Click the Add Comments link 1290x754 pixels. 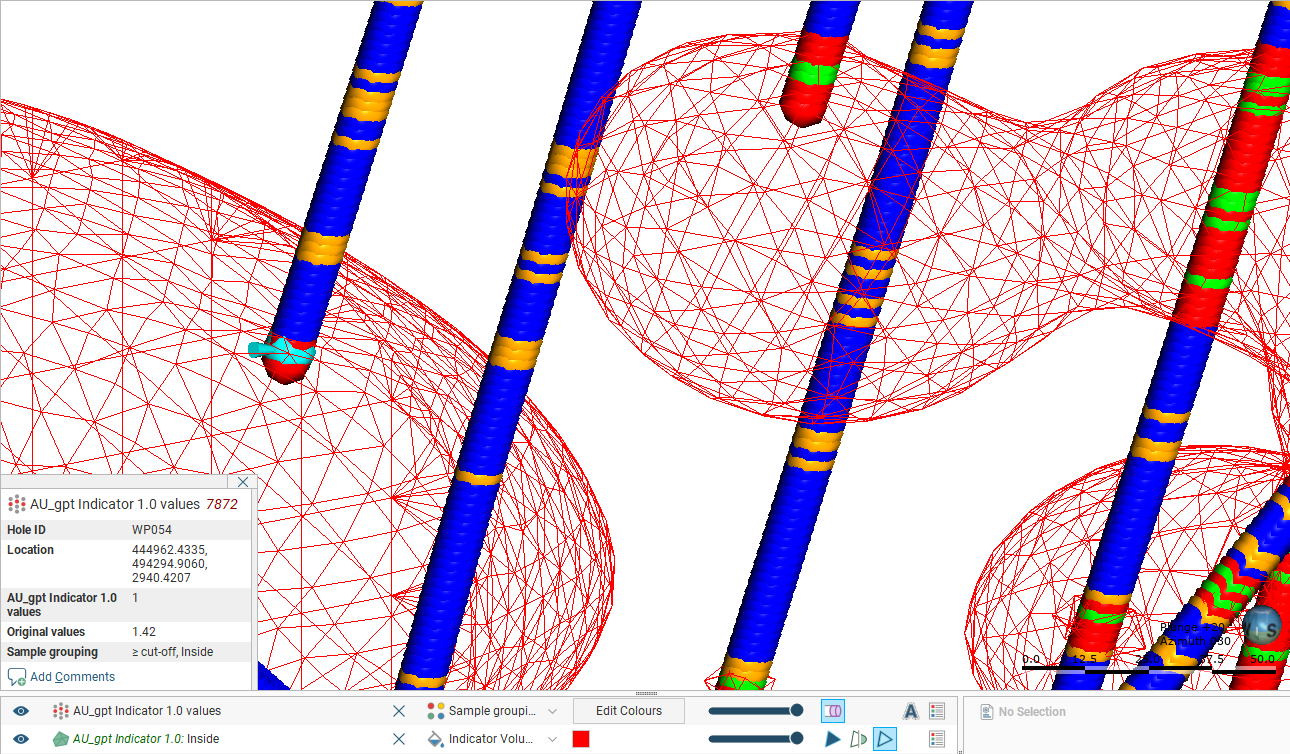[x=72, y=677]
